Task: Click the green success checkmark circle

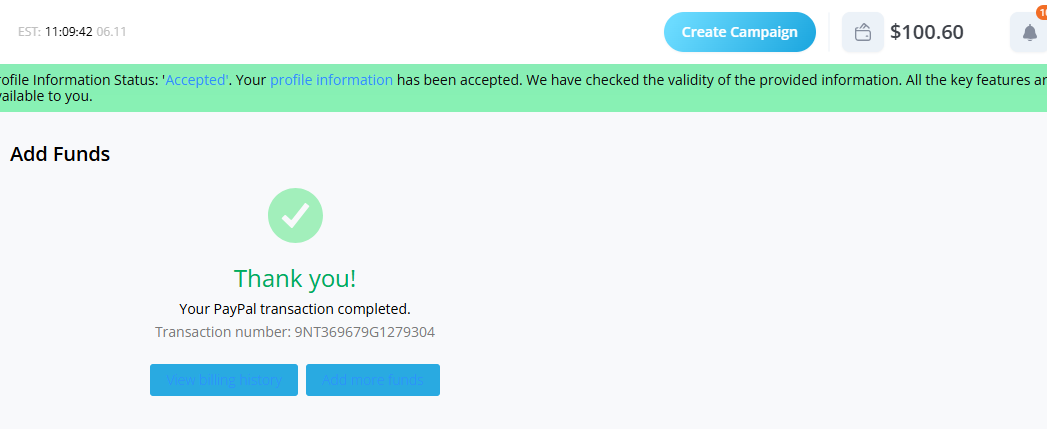Action: [x=295, y=214]
